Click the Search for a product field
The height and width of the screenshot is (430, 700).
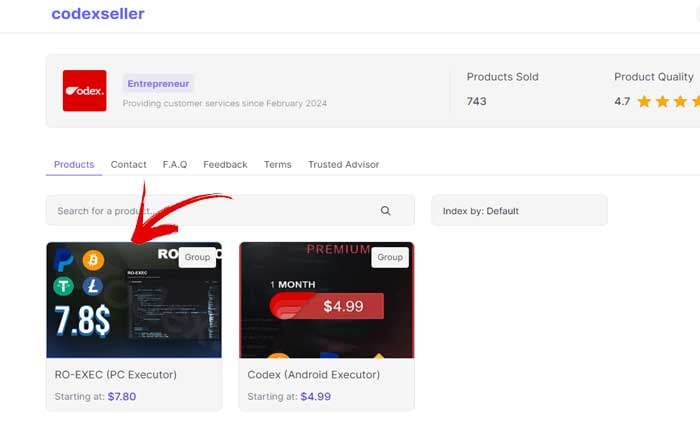point(210,211)
